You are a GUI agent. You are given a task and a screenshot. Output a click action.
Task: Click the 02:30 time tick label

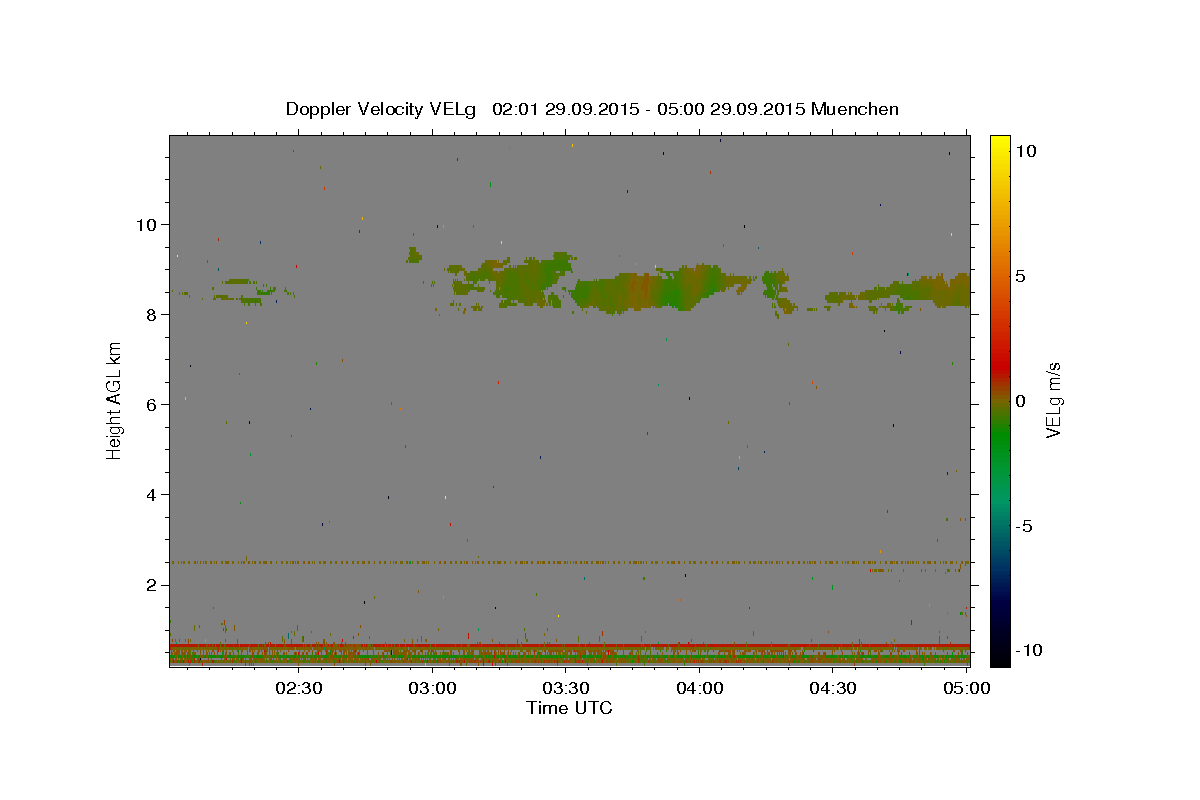[299, 688]
